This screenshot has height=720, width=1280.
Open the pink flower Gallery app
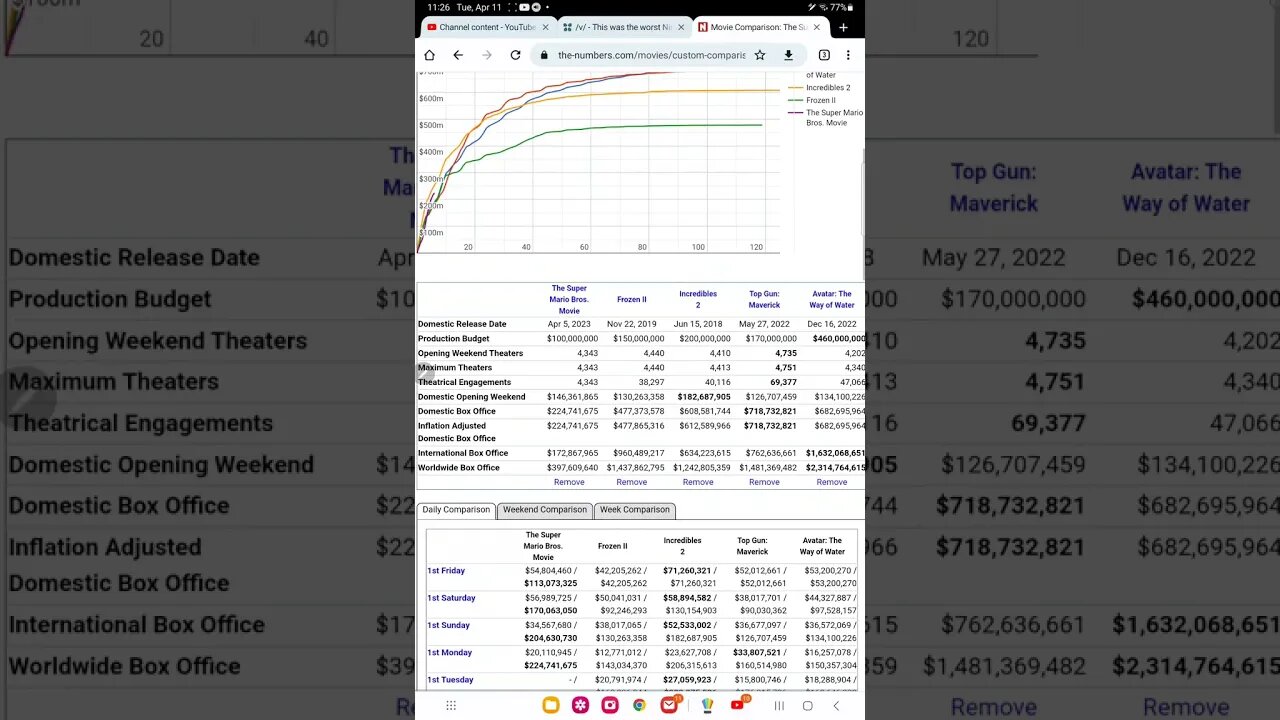coord(580,705)
